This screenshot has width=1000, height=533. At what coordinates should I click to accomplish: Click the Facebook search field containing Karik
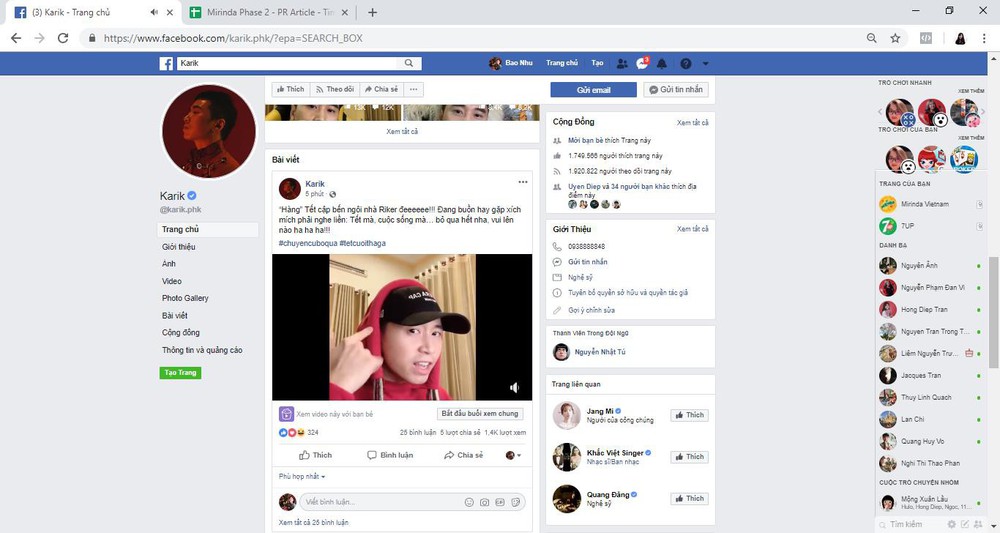point(287,63)
